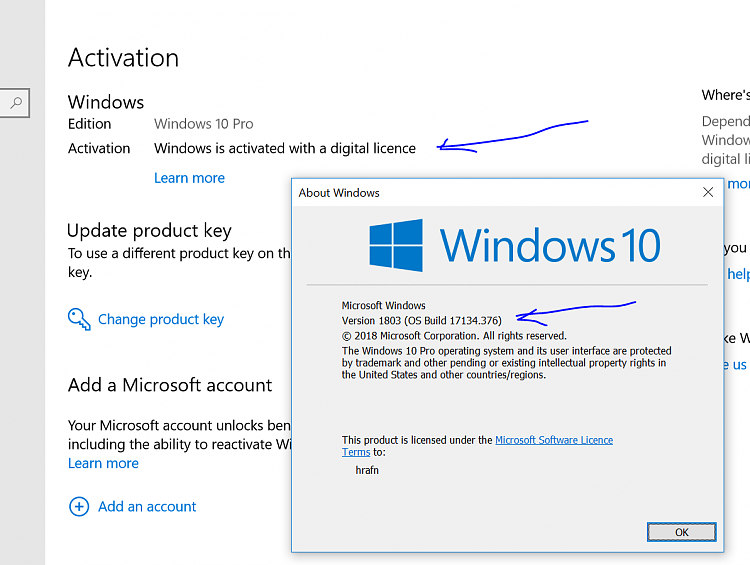
Task: Click the search magnifier icon in Settings
Action: 16,102
